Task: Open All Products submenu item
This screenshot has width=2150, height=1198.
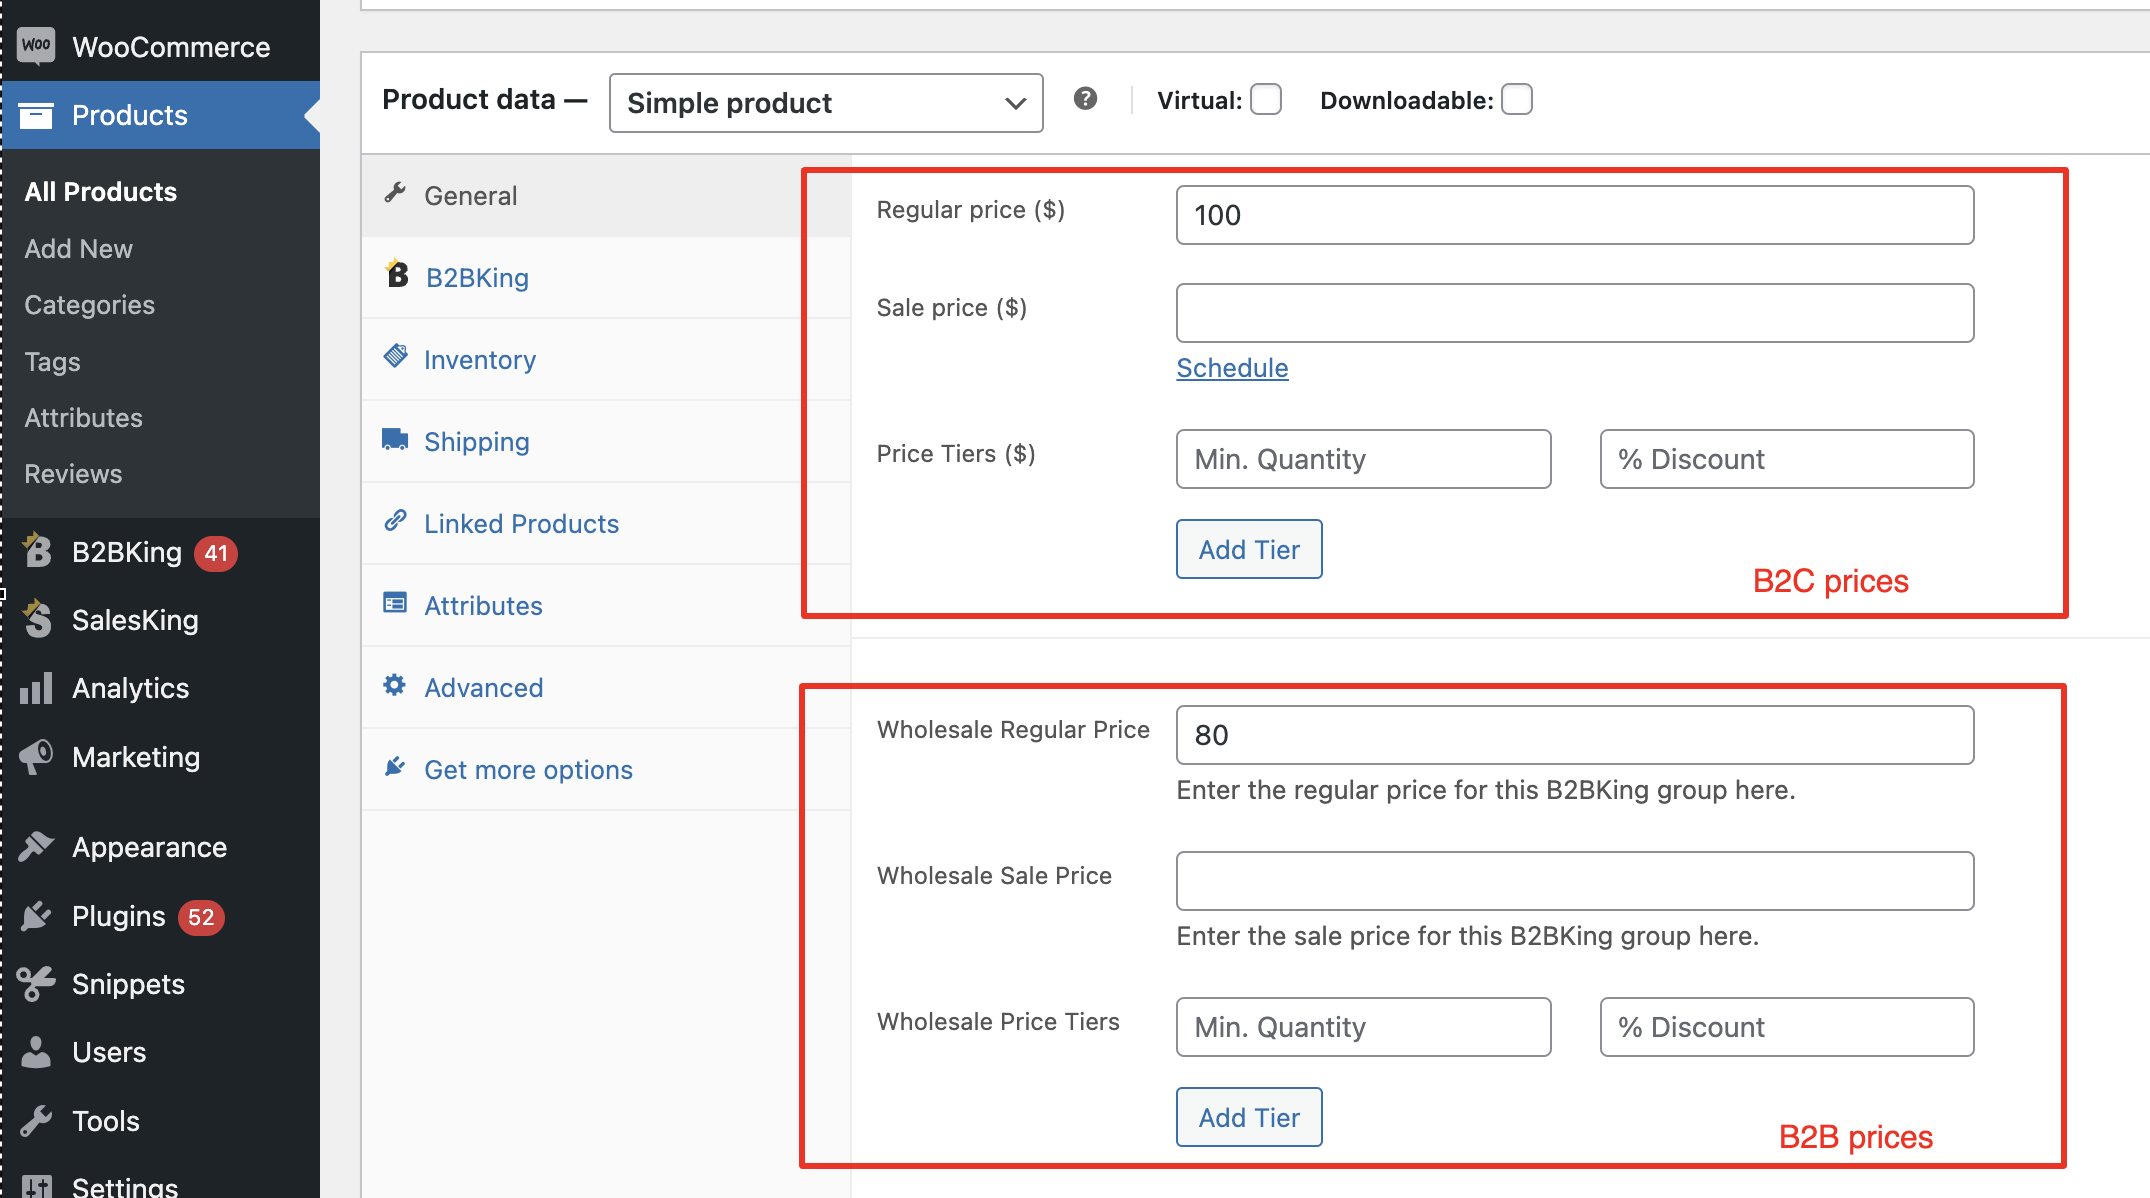Action: (101, 192)
